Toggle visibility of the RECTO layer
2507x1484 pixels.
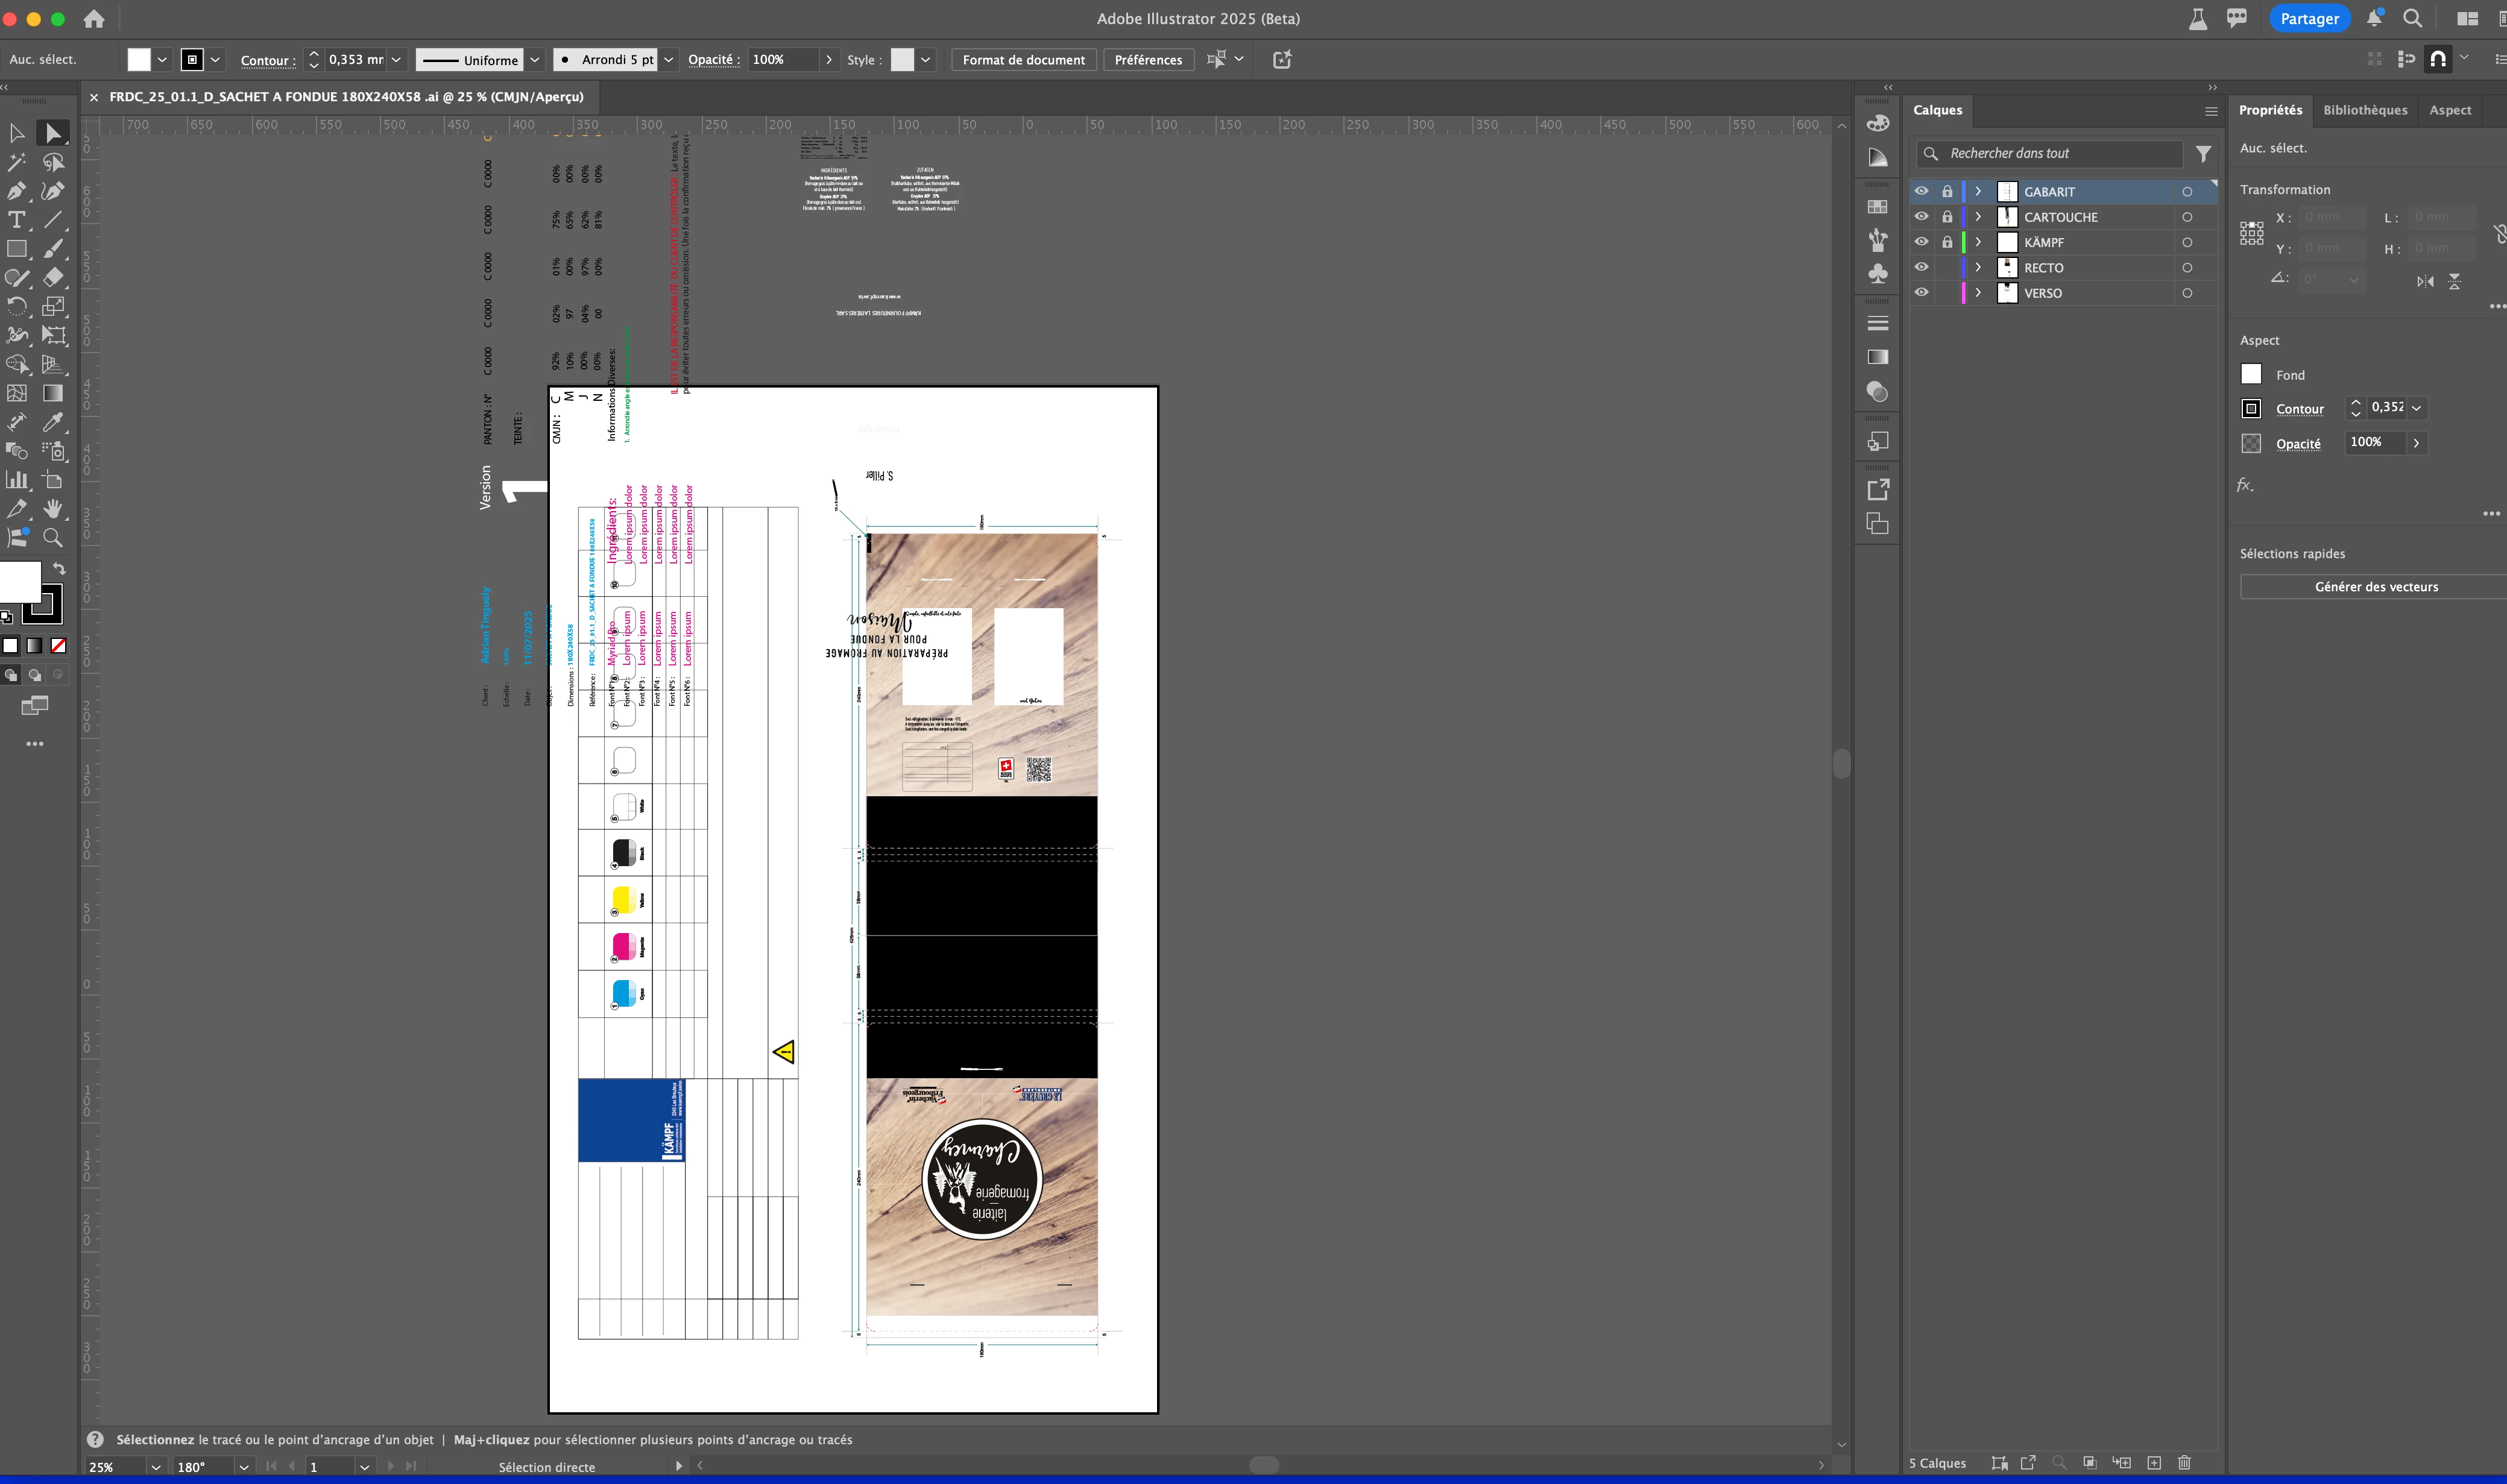(x=1921, y=267)
